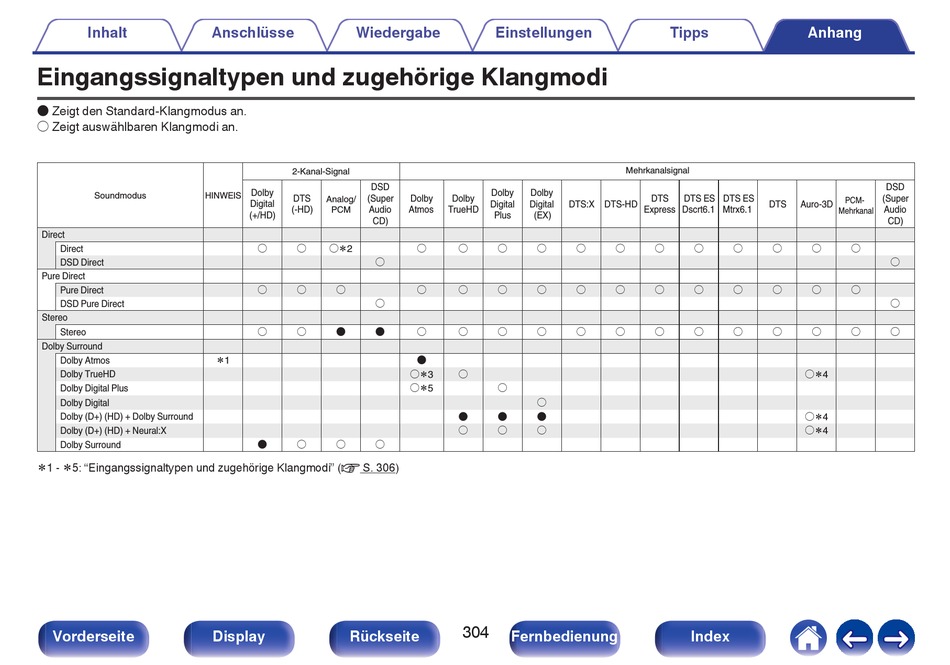Screen dimensions: 950x665
Task: Click the forward arrow navigation icon
Action: (896, 638)
